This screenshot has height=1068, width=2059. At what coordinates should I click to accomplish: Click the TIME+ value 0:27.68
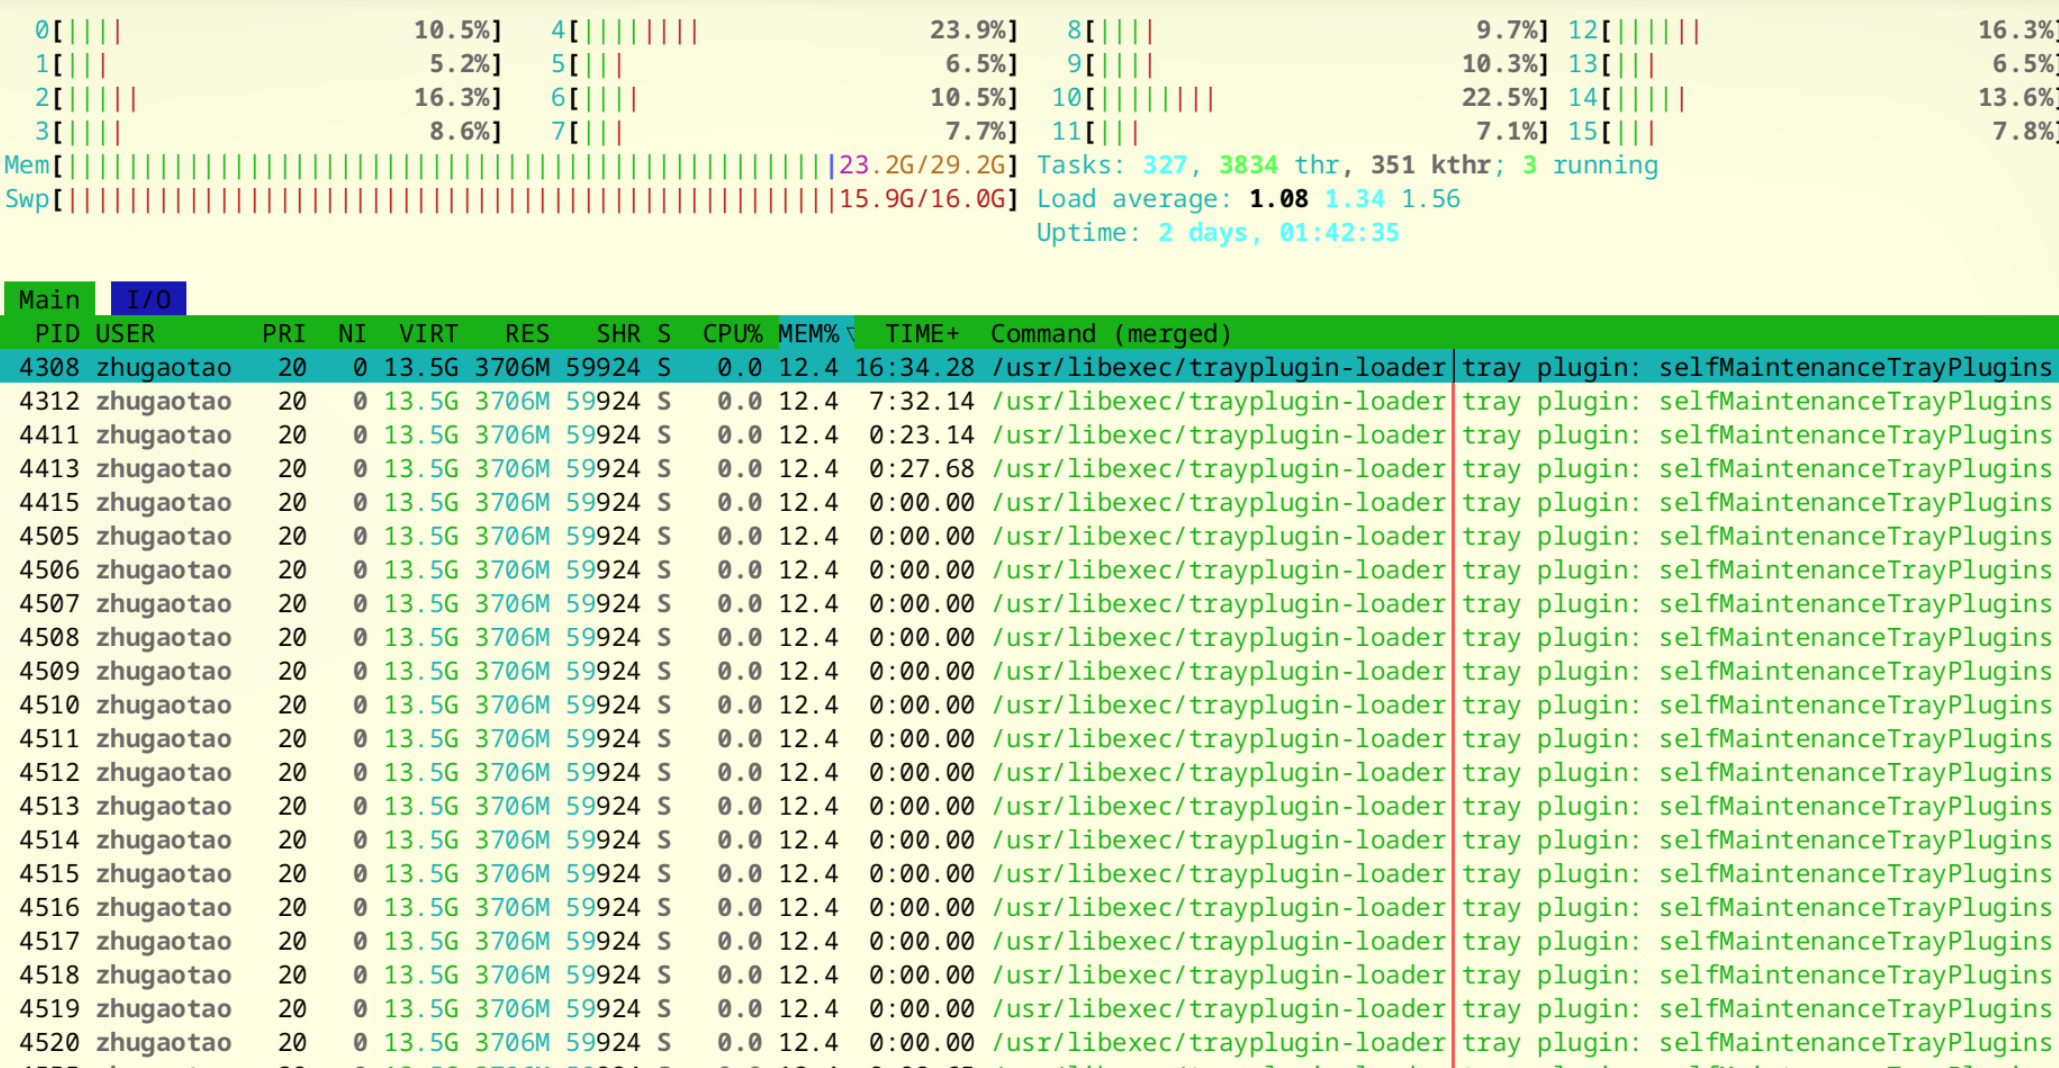click(x=922, y=468)
